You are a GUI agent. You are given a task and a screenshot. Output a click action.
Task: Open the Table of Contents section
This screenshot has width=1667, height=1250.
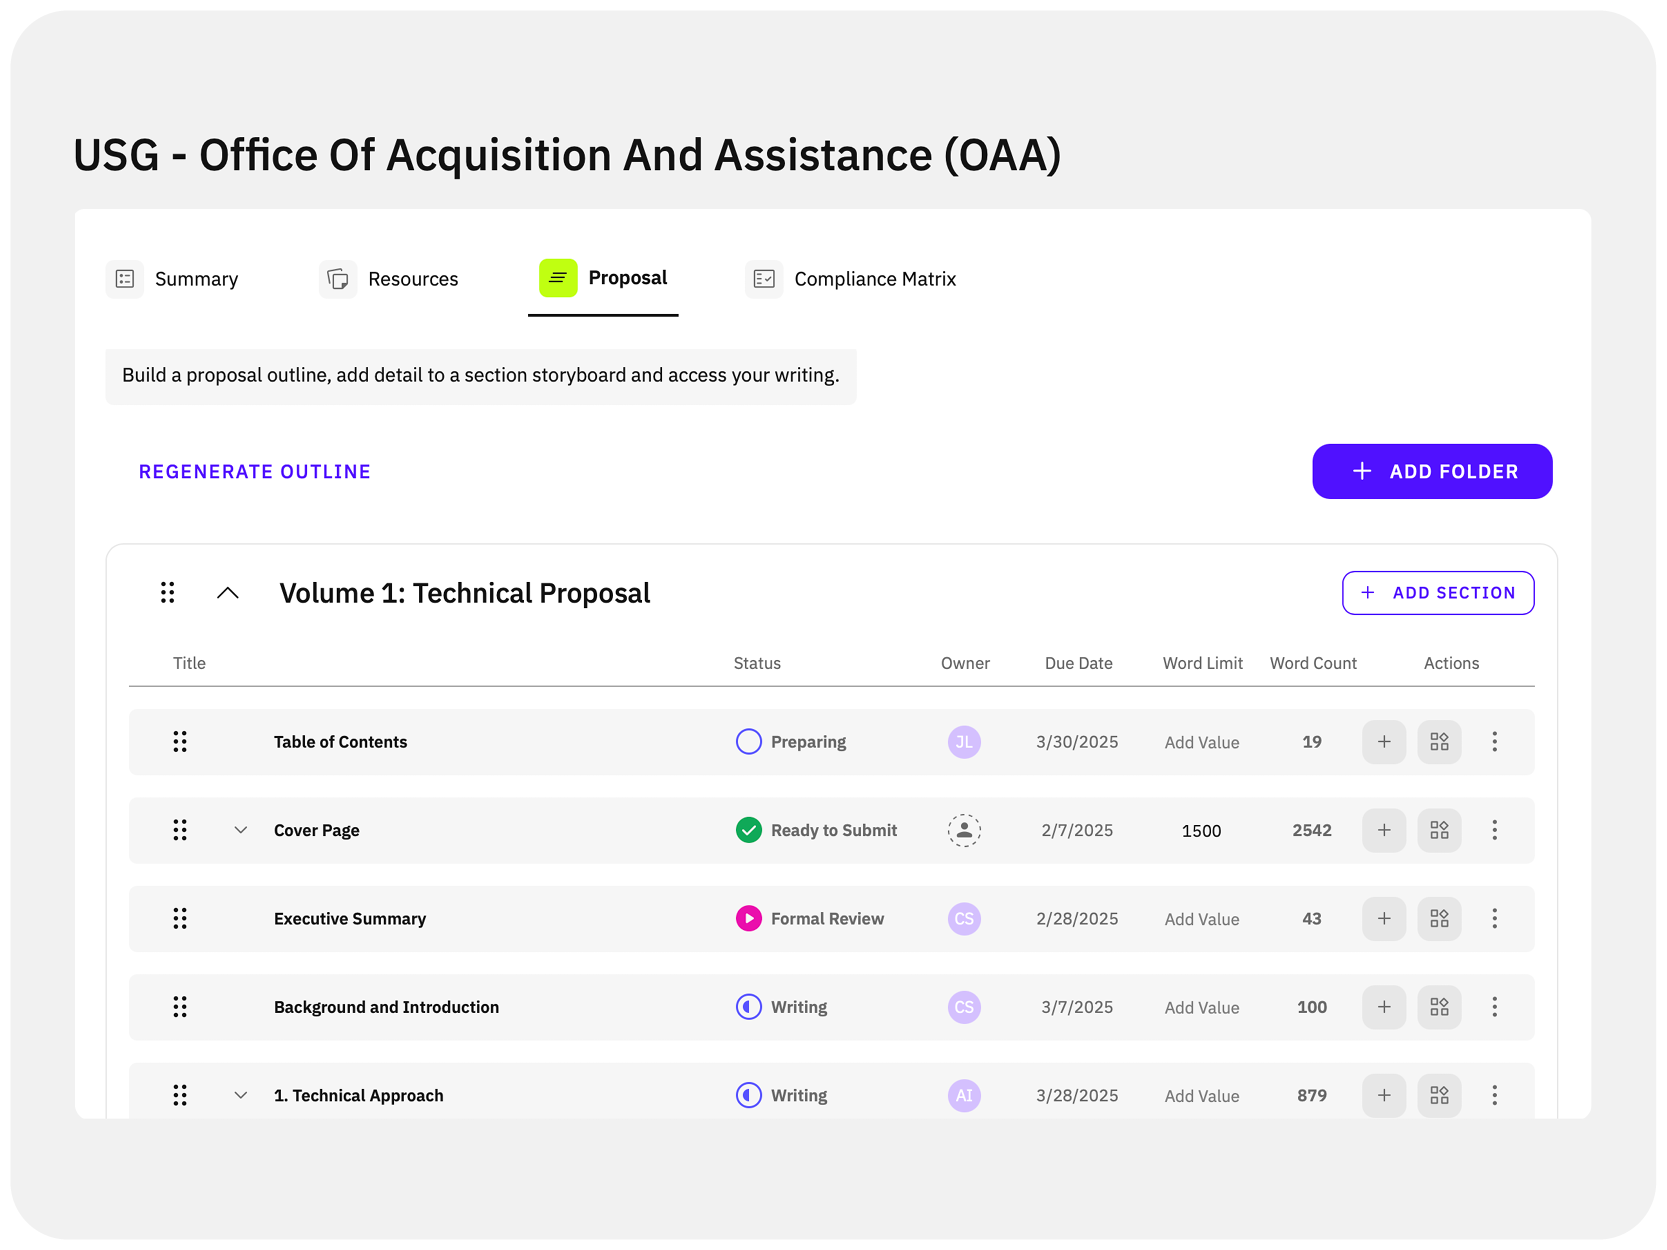tap(341, 742)
